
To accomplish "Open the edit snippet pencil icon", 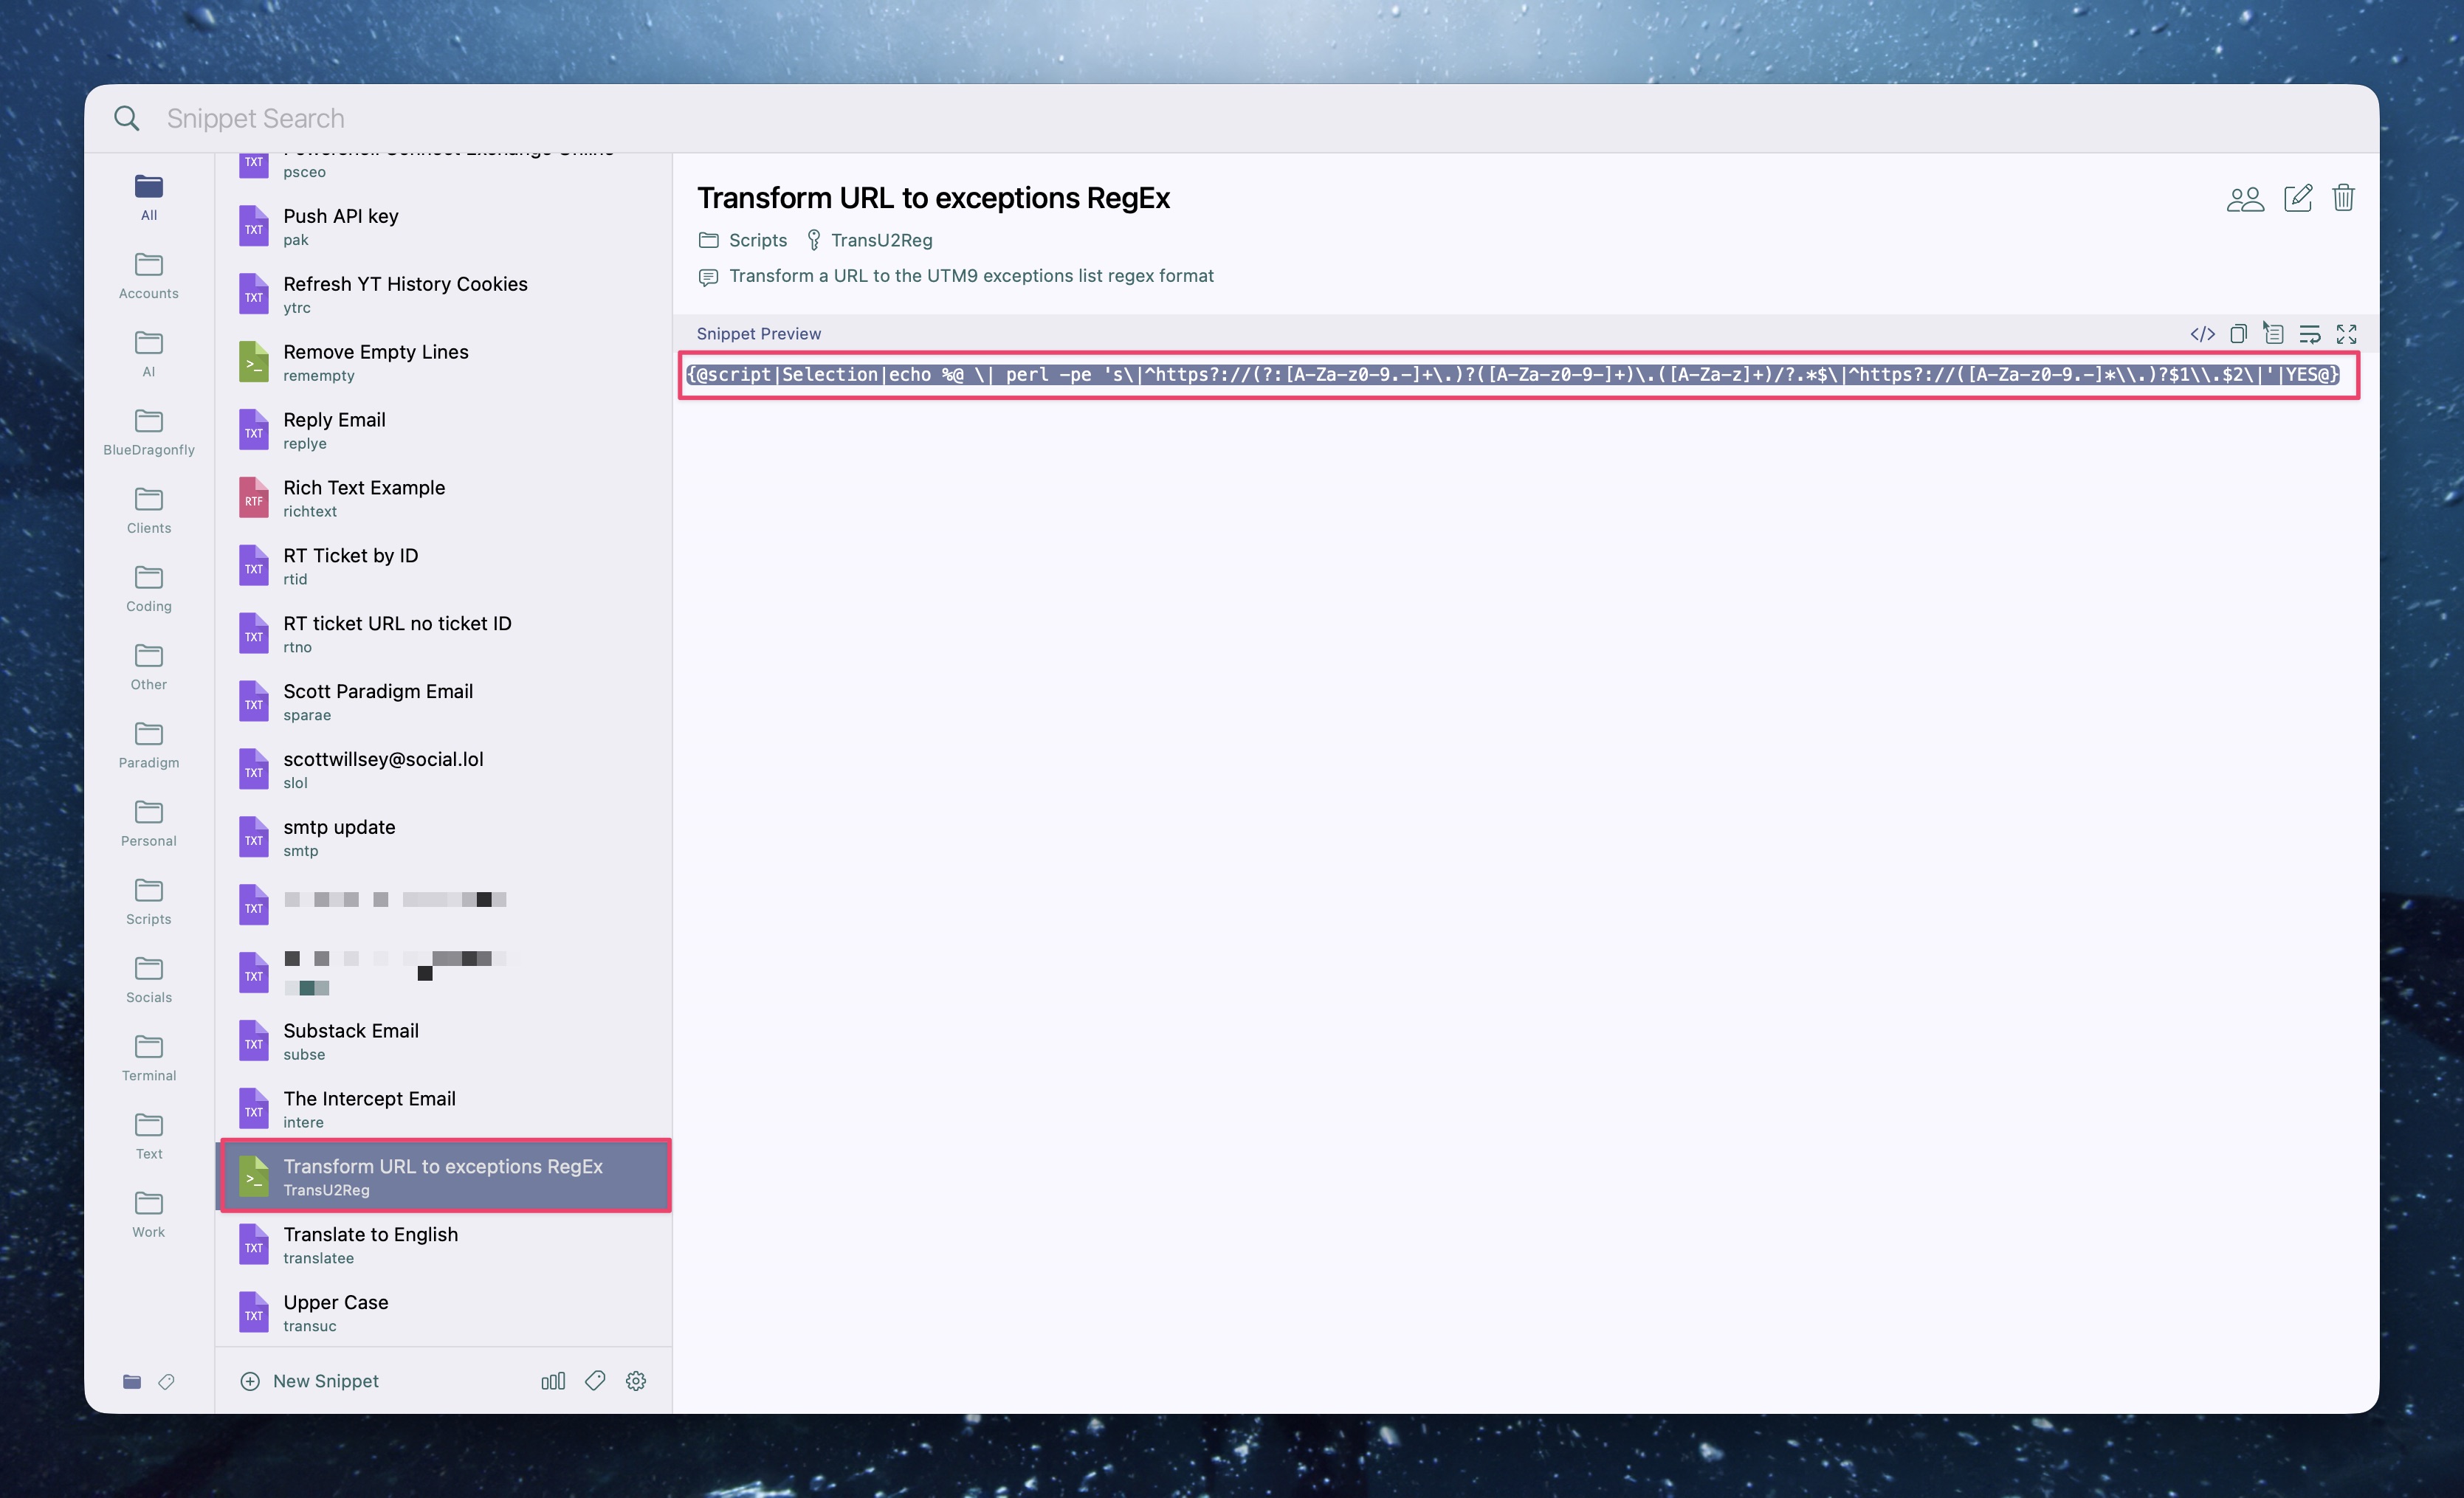I will tap(2298, 198).
